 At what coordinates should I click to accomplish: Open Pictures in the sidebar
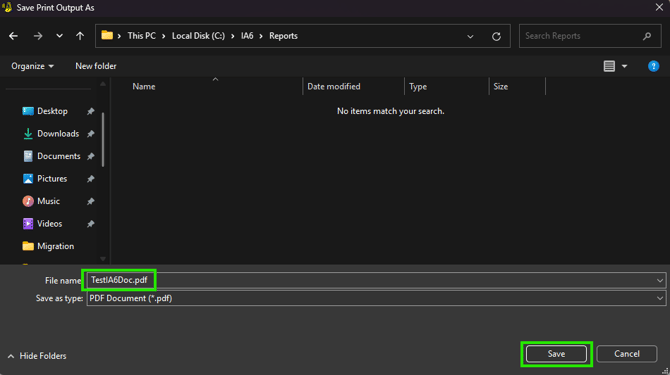(45, 179)
